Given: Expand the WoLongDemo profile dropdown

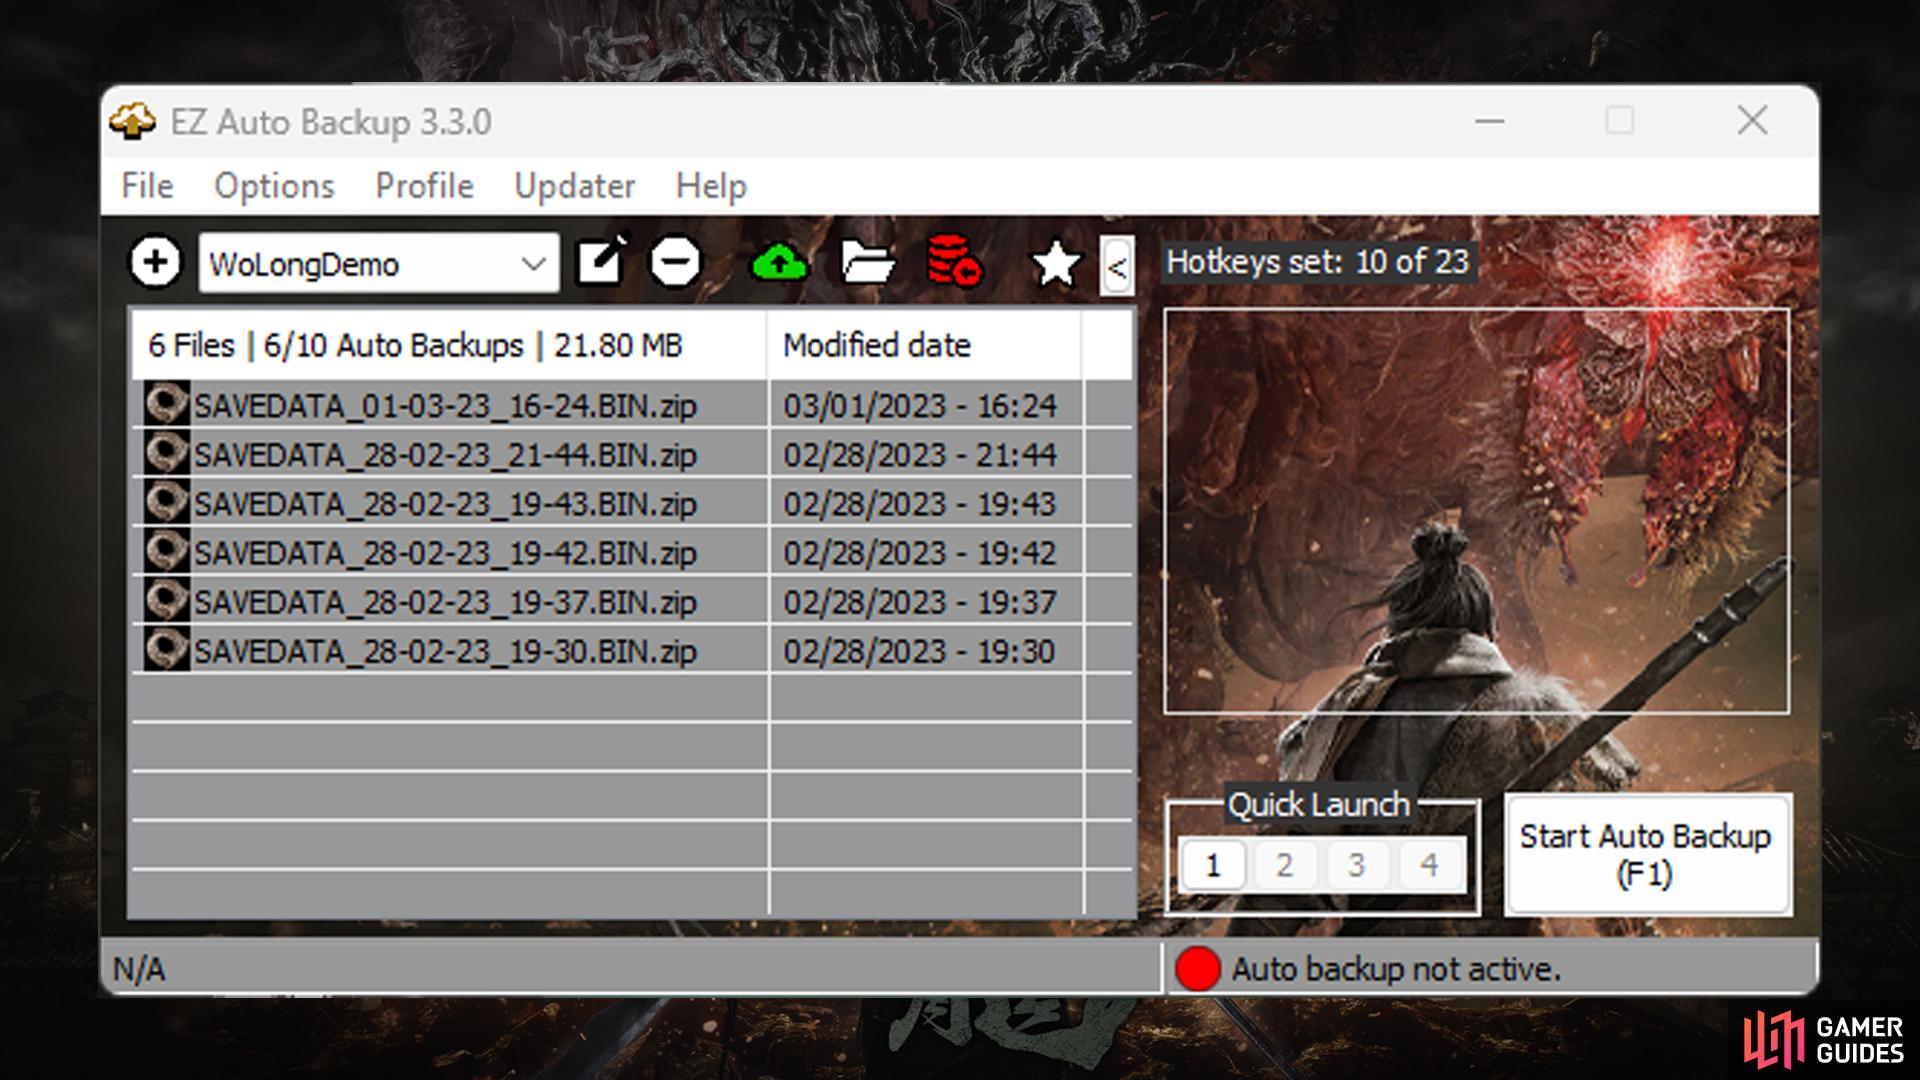Looking at the screenshot, I should (534, 262).
